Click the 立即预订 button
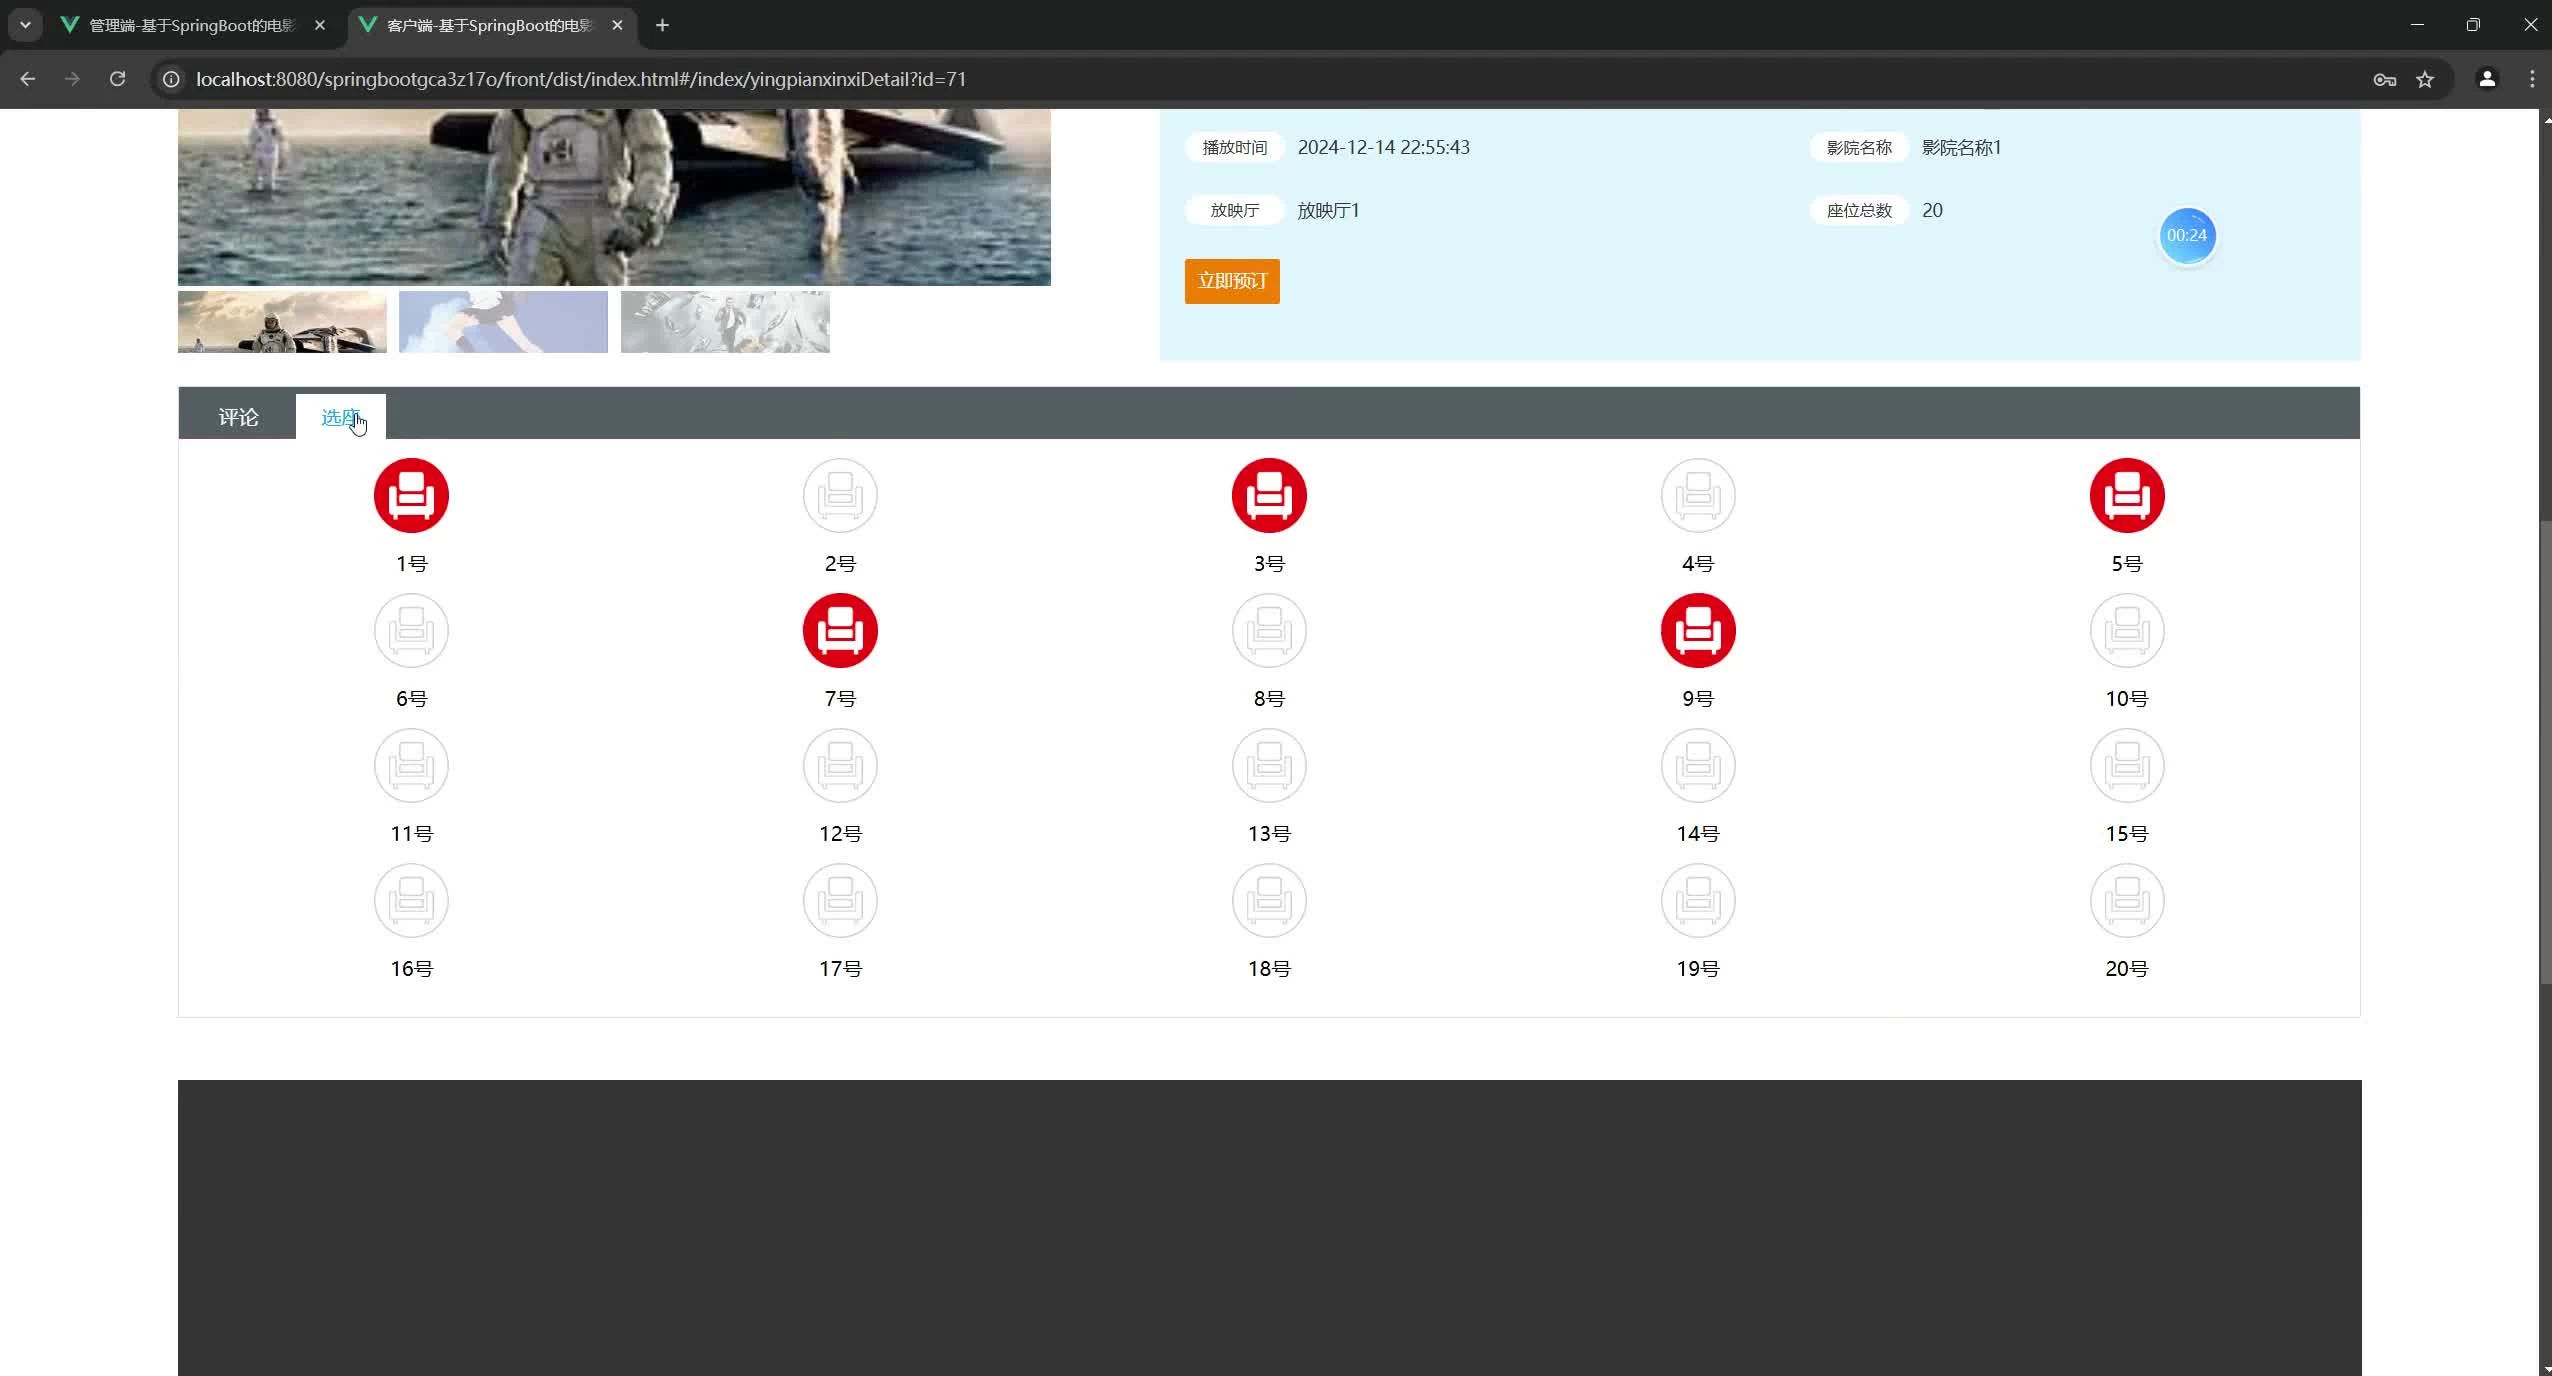2552x1376 pixels. click(1231, 281)
